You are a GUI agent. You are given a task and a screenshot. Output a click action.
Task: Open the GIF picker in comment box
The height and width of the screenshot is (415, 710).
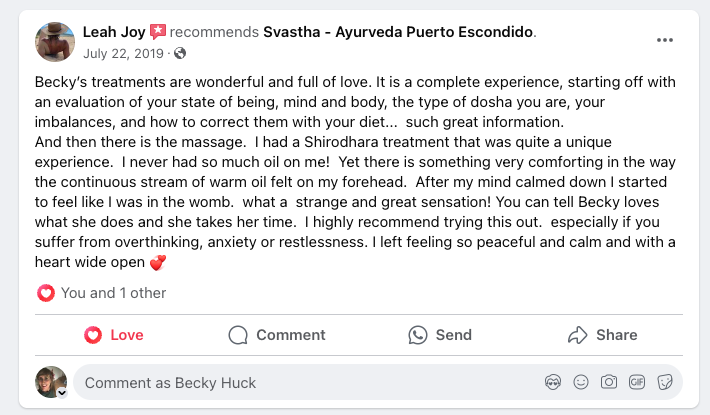pyautogui.click(x=636, y=382)
